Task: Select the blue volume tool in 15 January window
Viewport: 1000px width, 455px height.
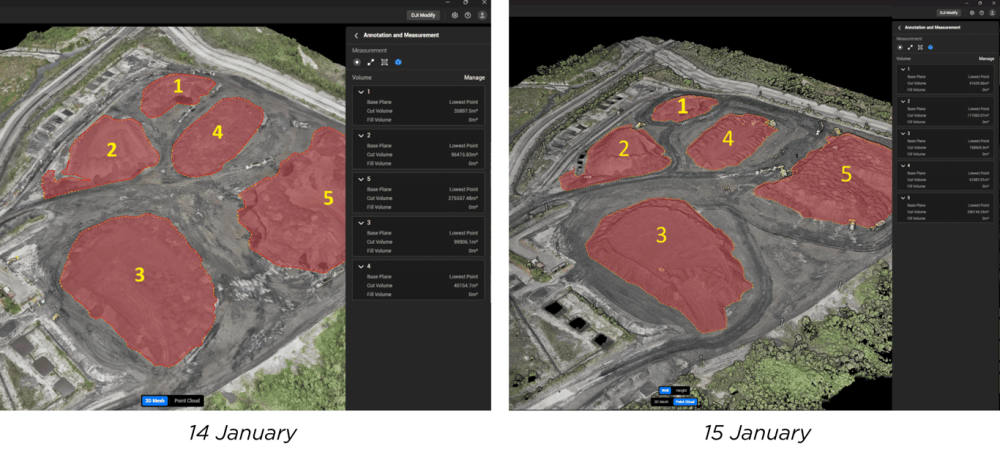Action: coord(930,47)
